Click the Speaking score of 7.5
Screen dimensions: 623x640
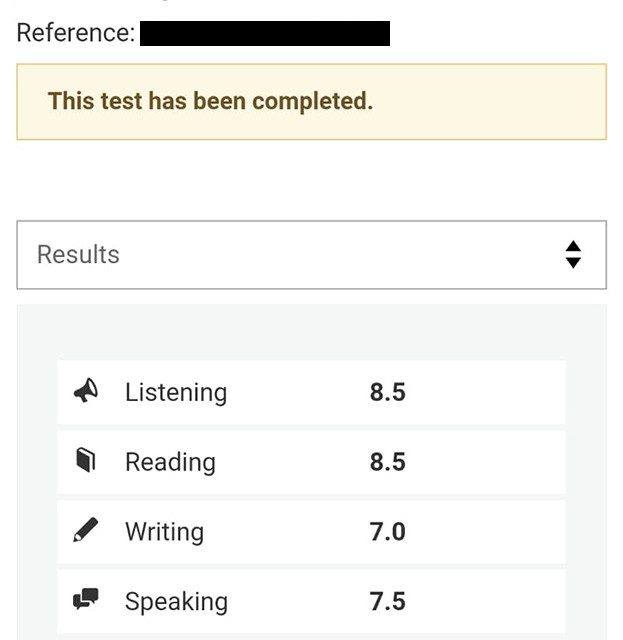[x=387, y=602]
